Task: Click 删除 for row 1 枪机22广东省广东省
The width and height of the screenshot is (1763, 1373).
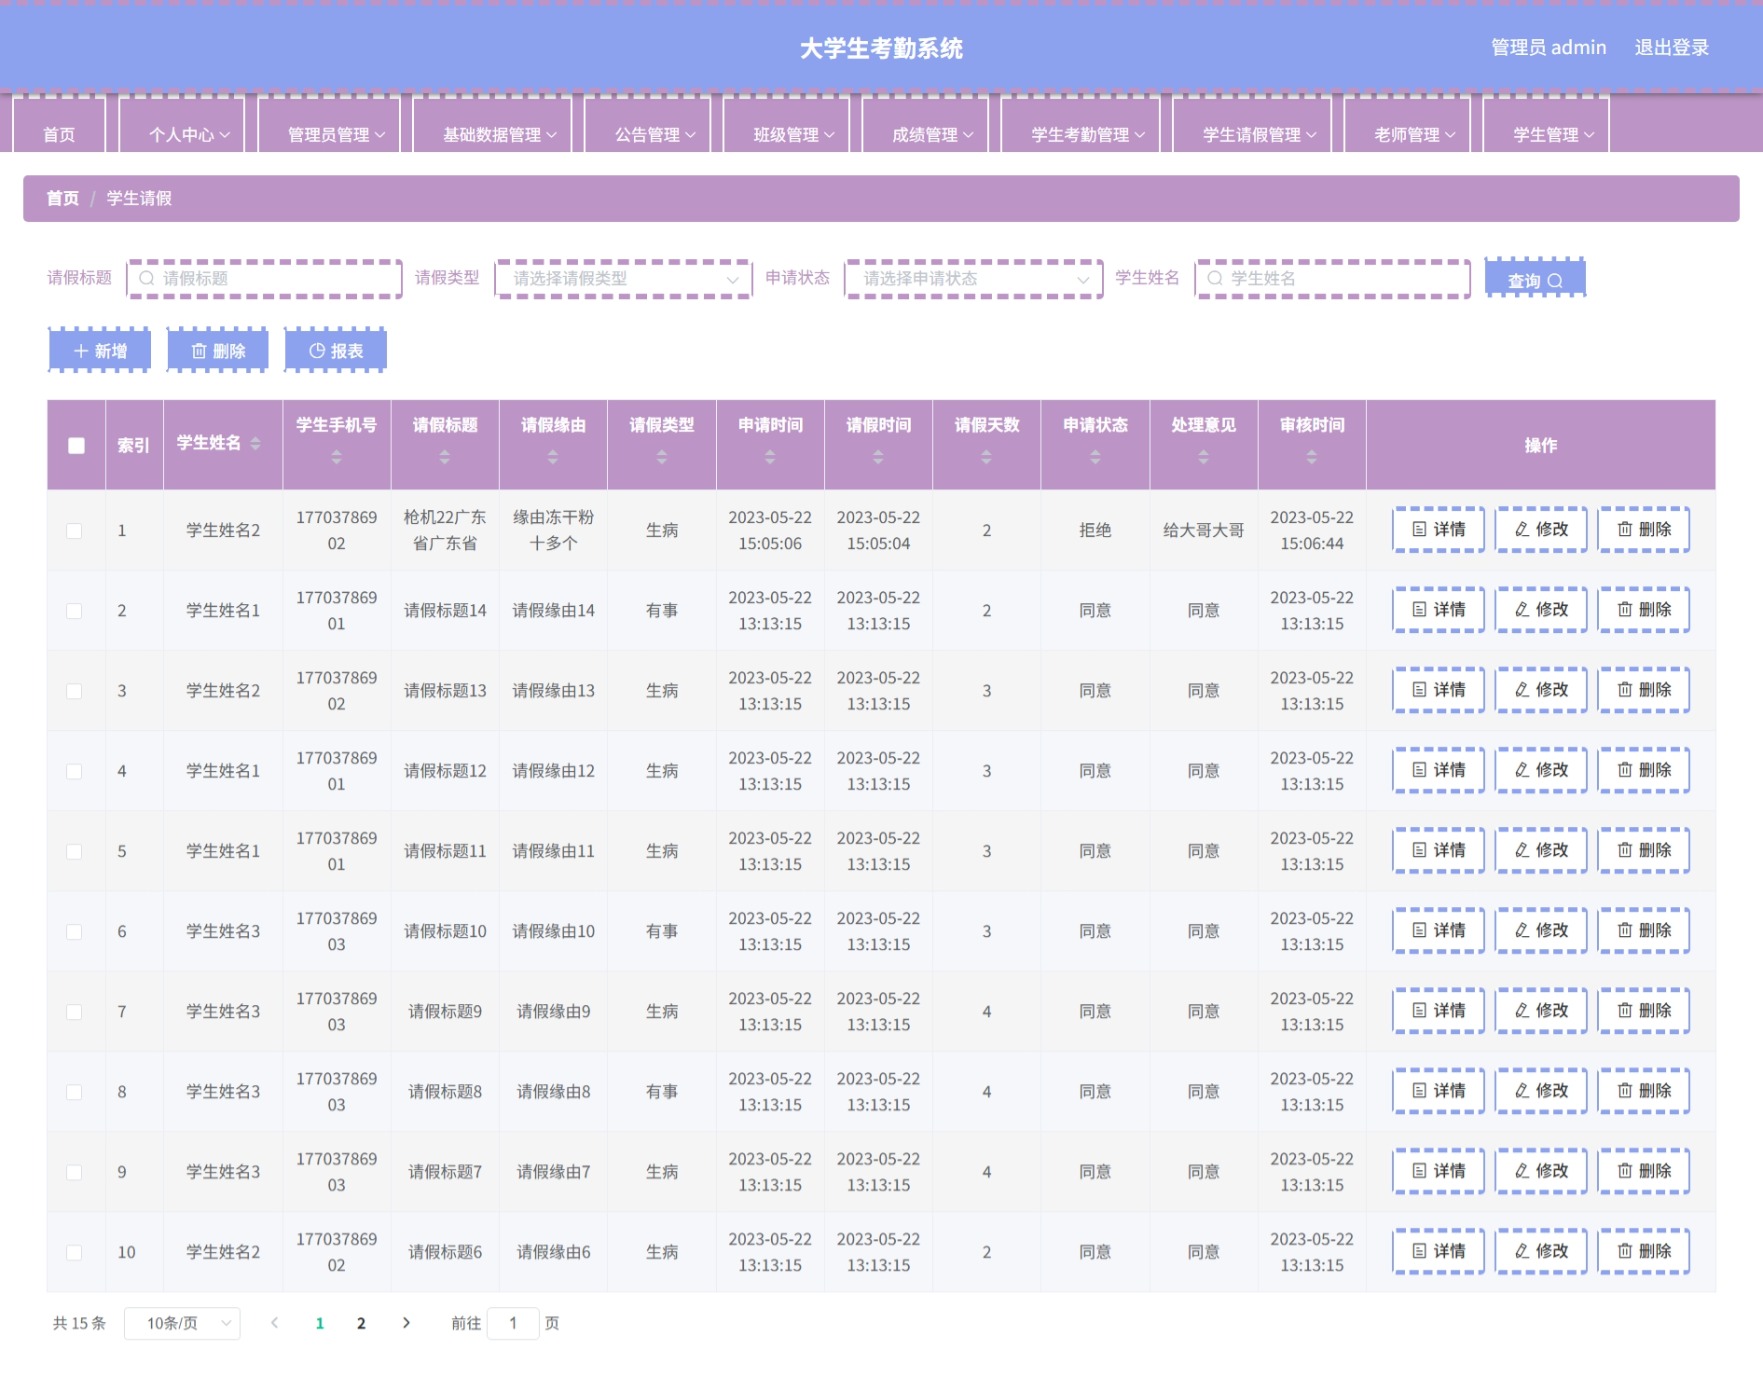Action: coord(1644,529)
